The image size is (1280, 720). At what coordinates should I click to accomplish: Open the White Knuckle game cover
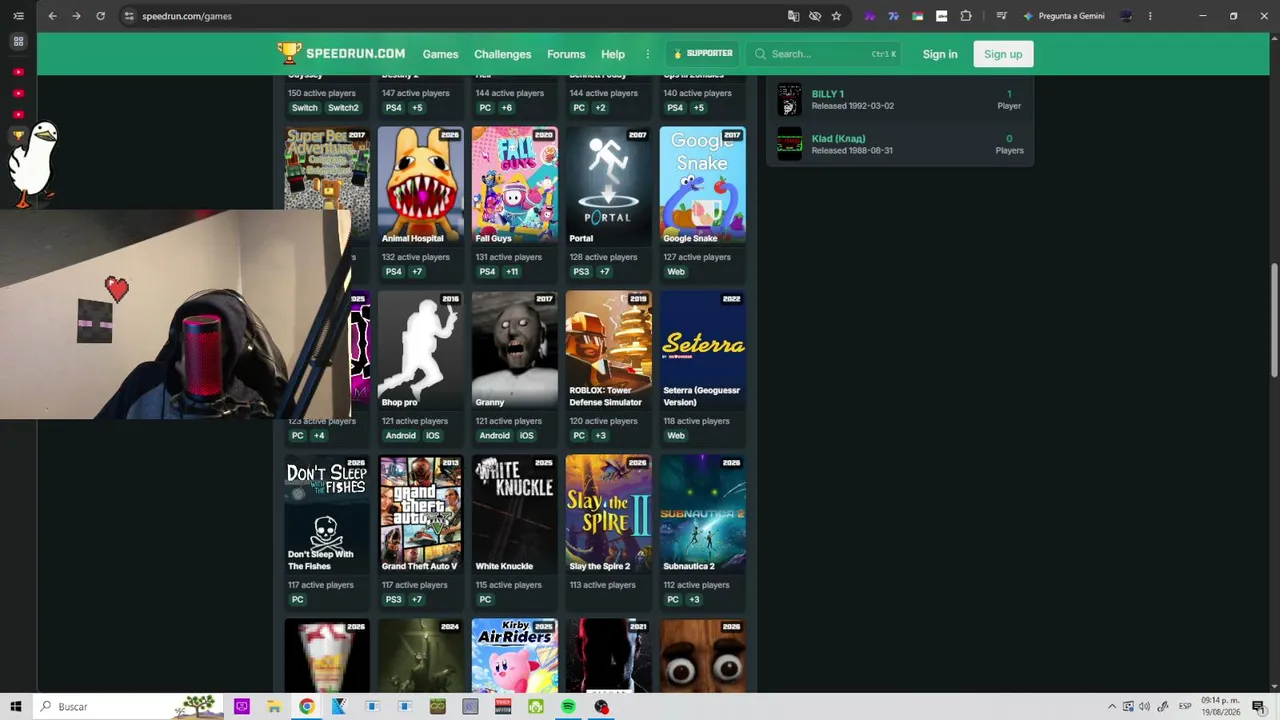[x=515, y=513]
